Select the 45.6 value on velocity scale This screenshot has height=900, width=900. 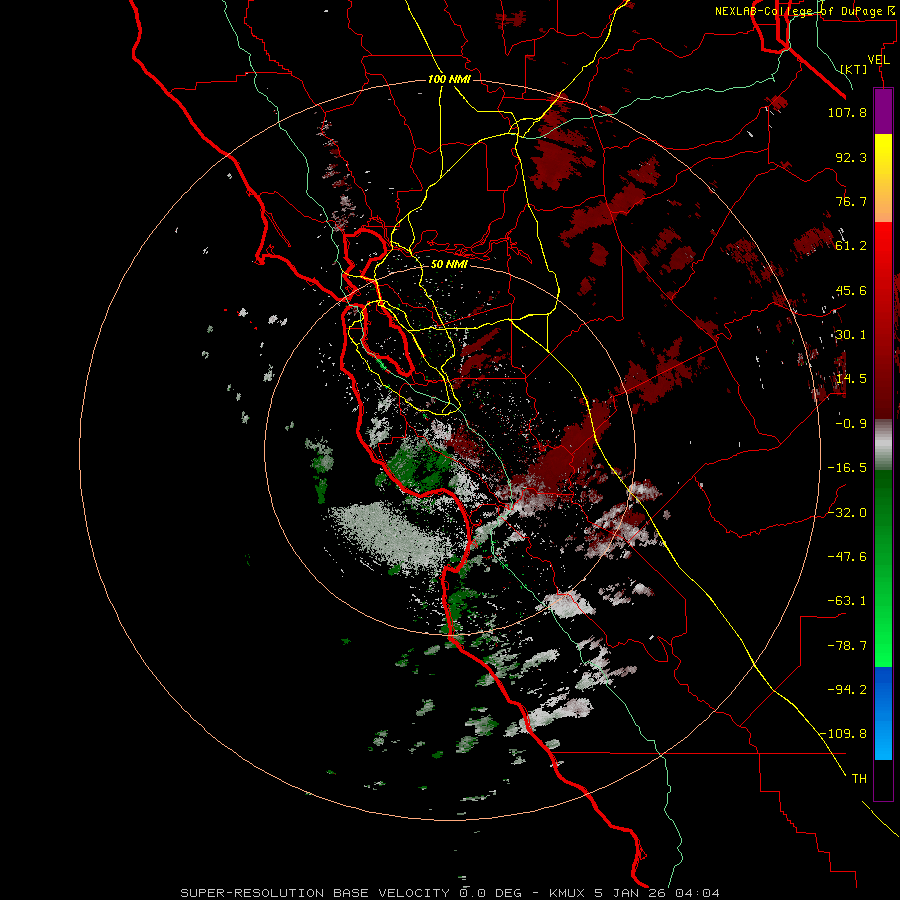click(x=851, y=290)
